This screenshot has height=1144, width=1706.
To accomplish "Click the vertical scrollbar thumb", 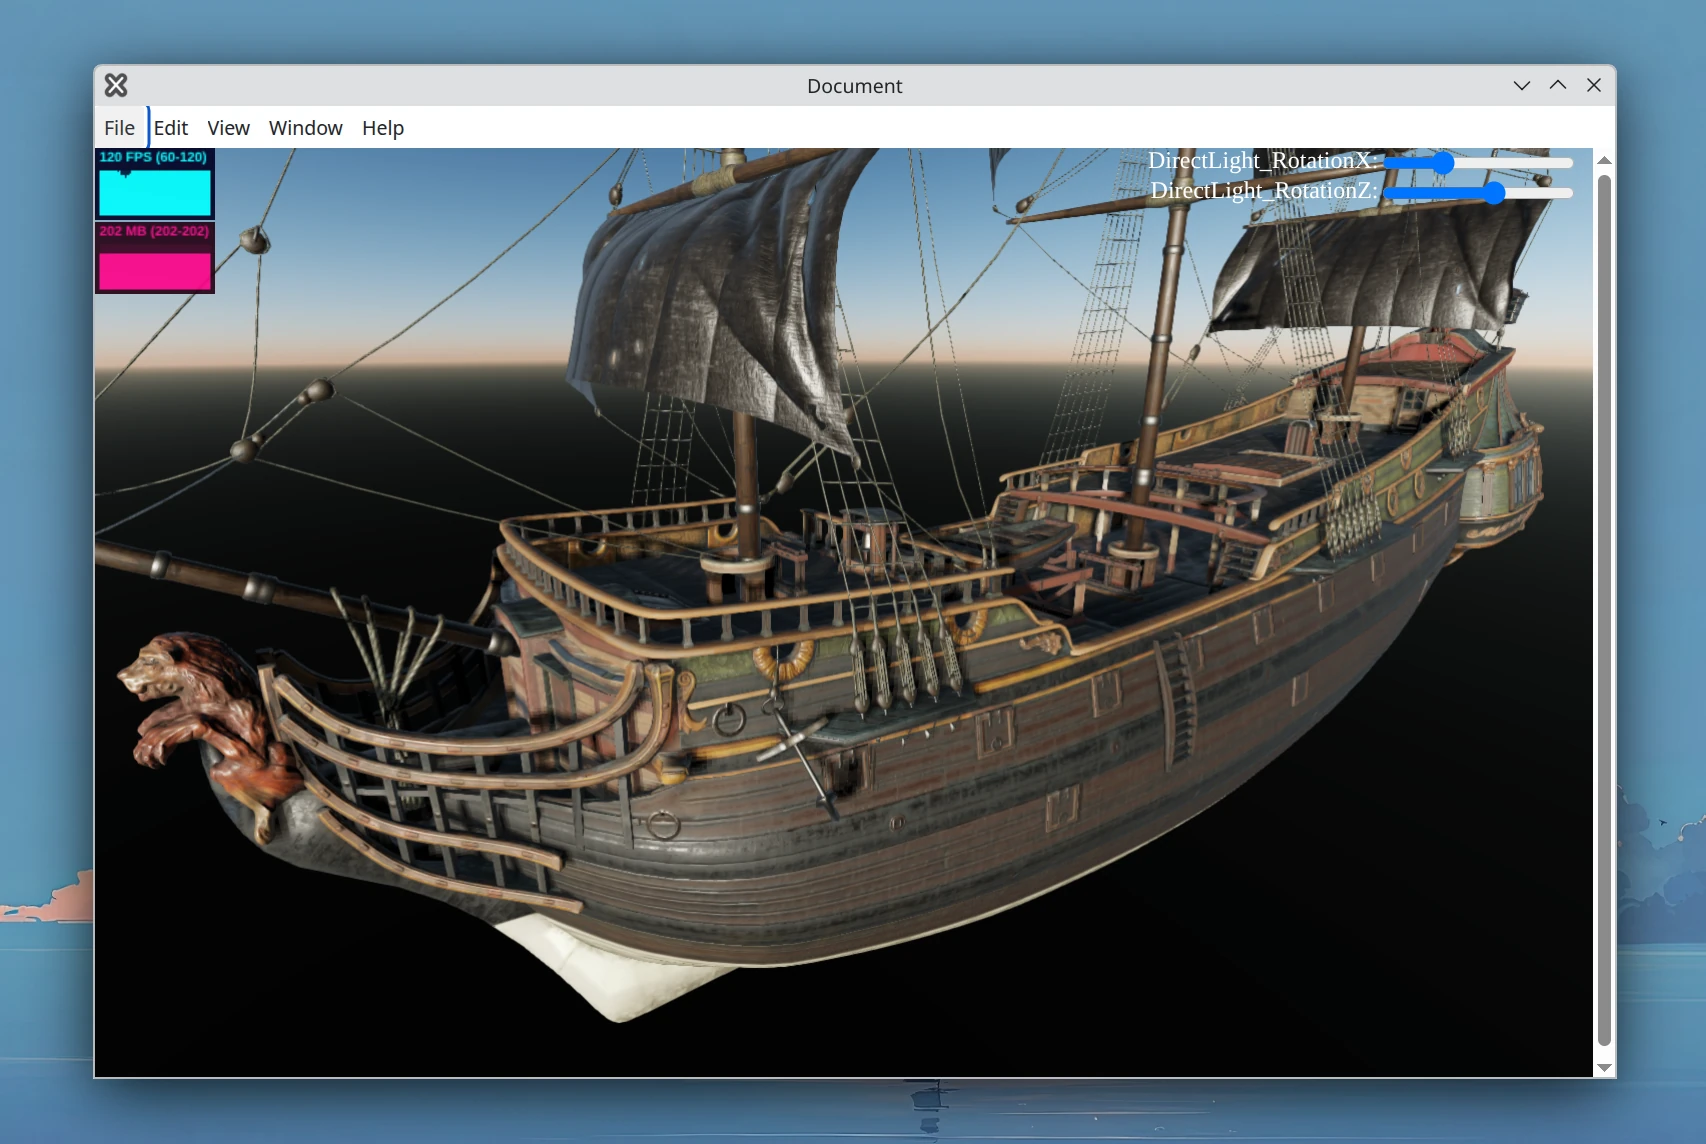I will pos(1604,610).
